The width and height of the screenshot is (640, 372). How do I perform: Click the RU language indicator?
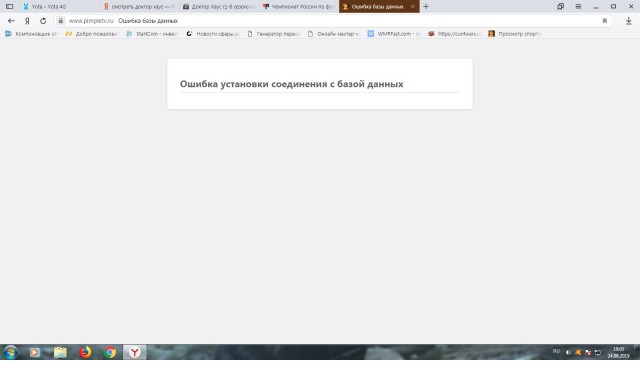[x=556, y=351]
